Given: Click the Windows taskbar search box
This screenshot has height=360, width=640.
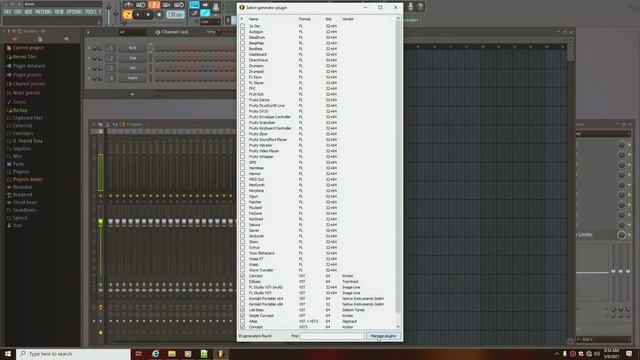Looking at the screenshot, I should click(x=73, y=353).
